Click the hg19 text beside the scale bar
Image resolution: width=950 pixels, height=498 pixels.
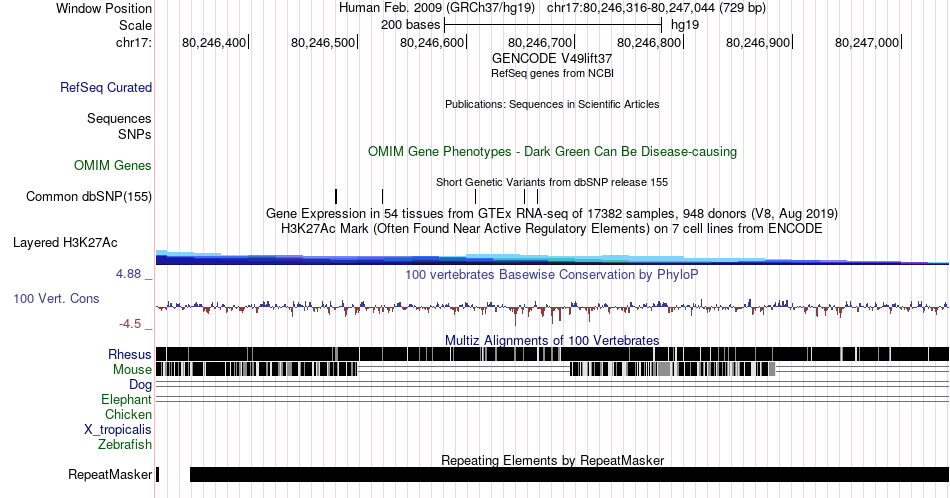685,25
